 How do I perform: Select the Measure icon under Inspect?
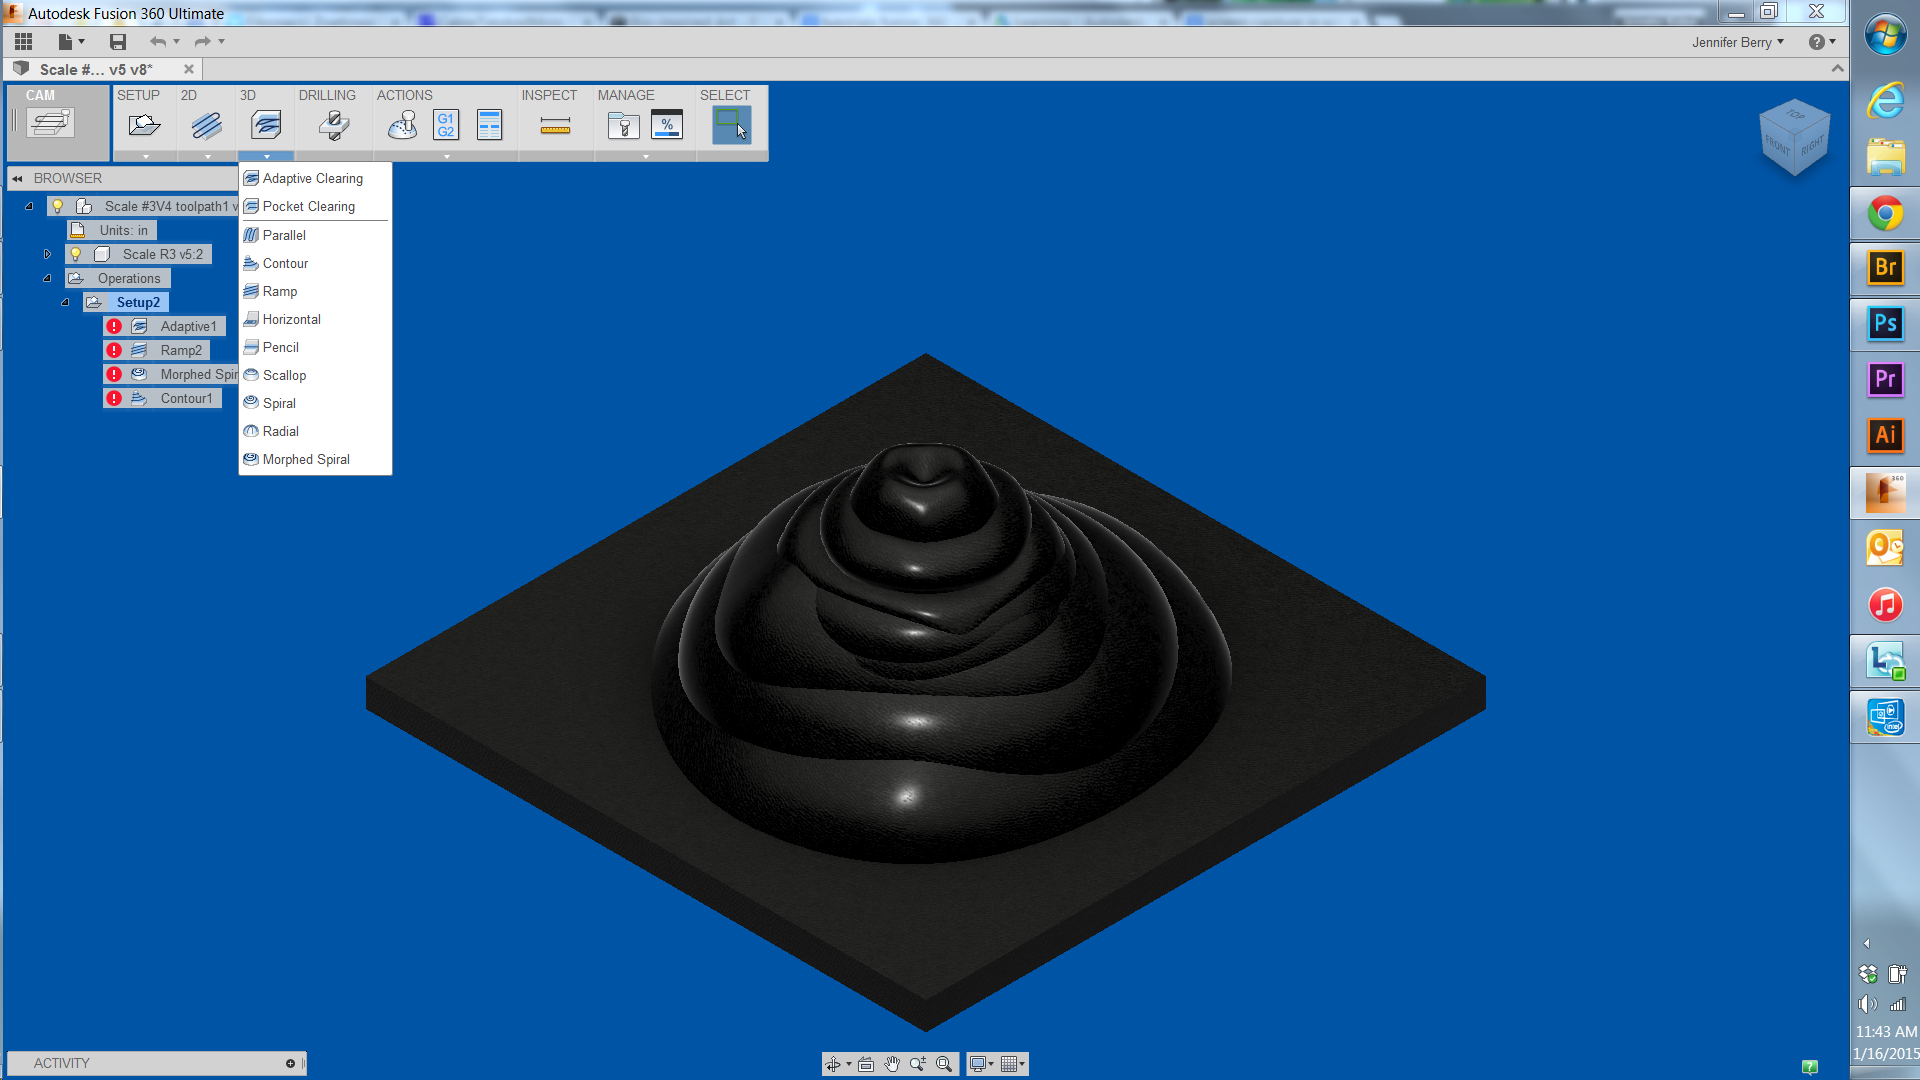coord(555,125)
